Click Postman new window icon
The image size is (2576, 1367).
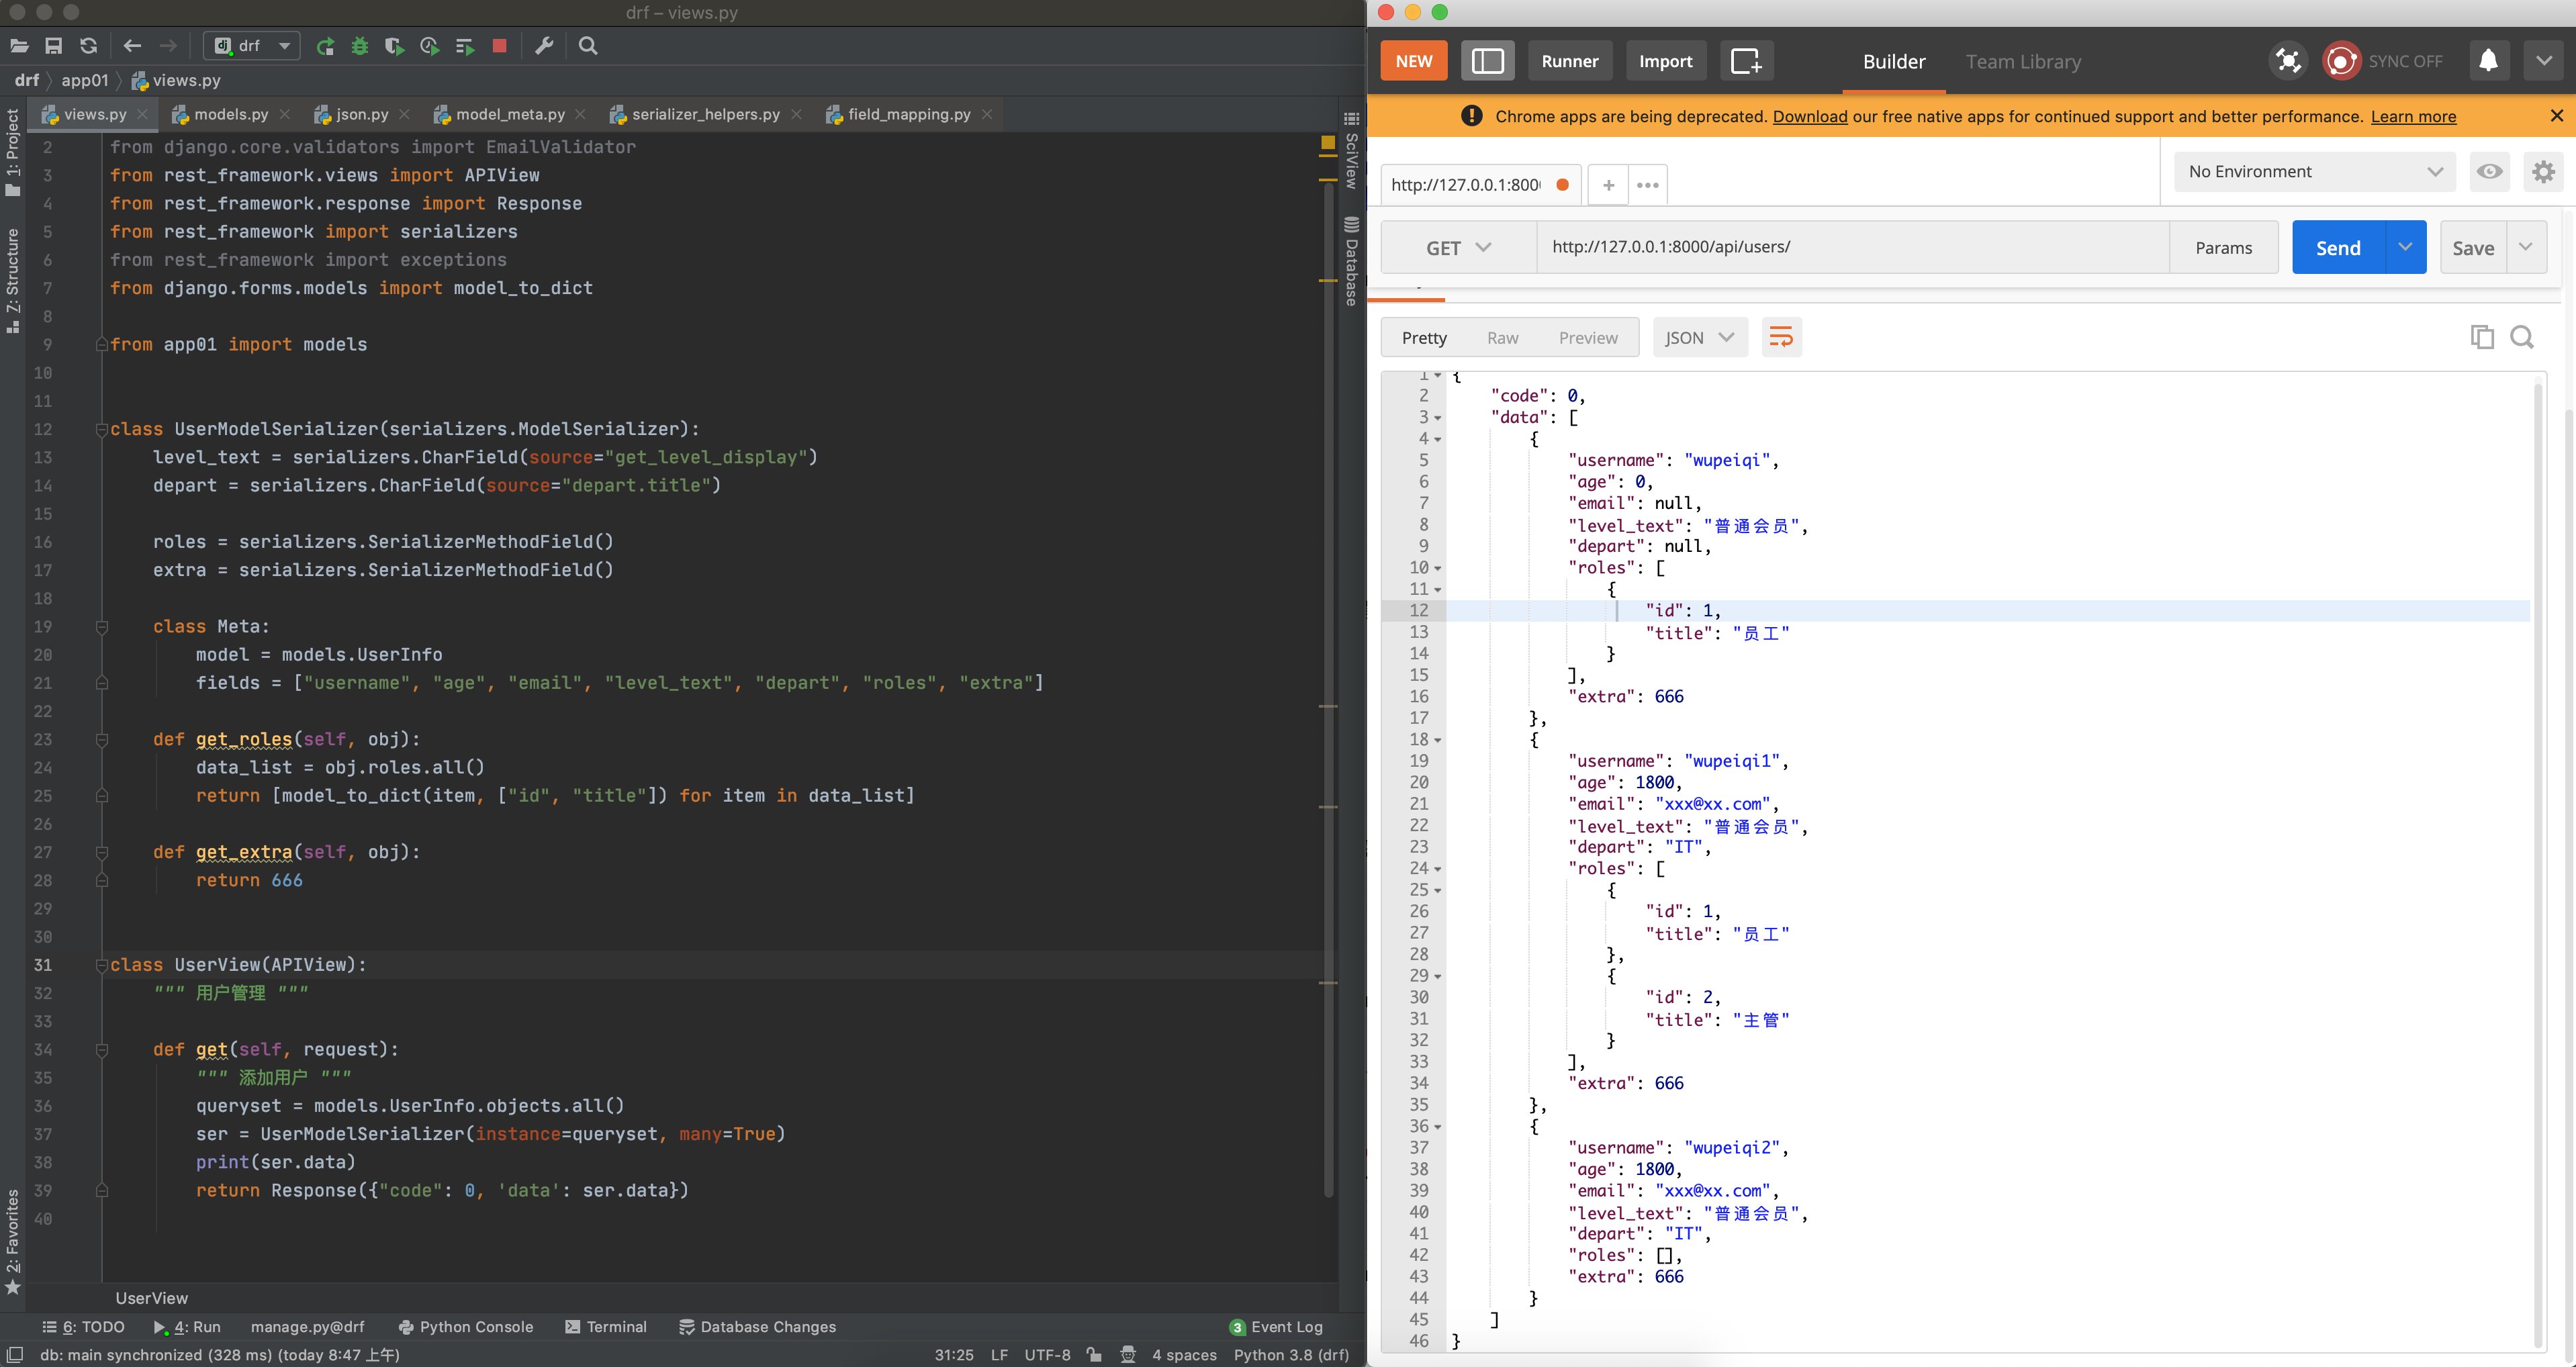(1746, 61)
